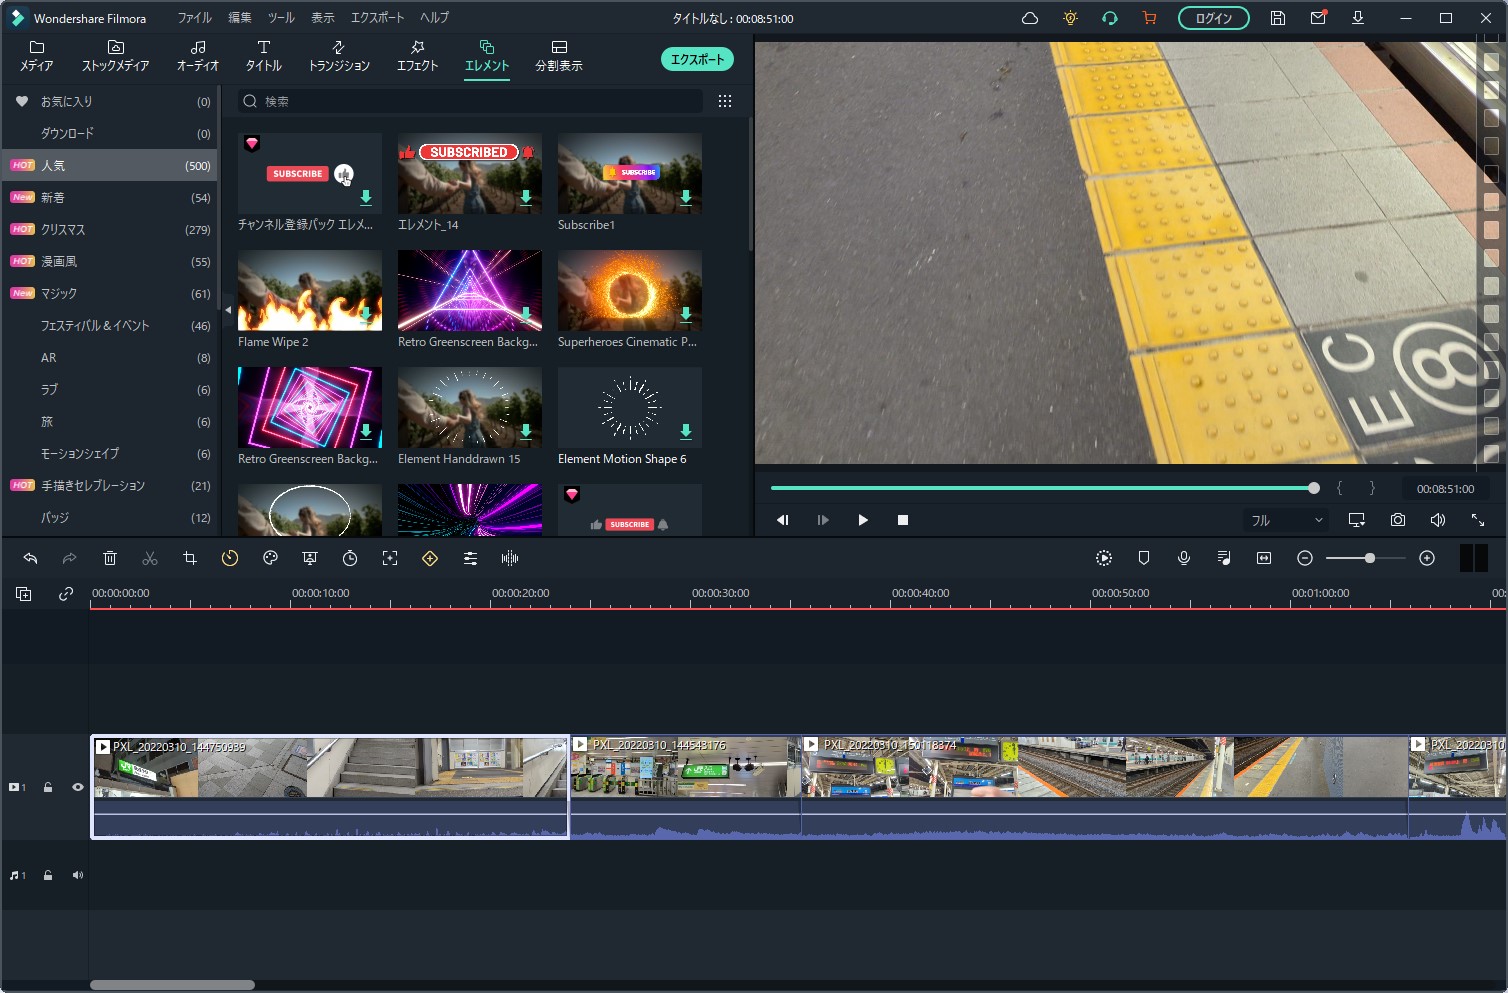Click the エクスポート button

coord(697,59)
